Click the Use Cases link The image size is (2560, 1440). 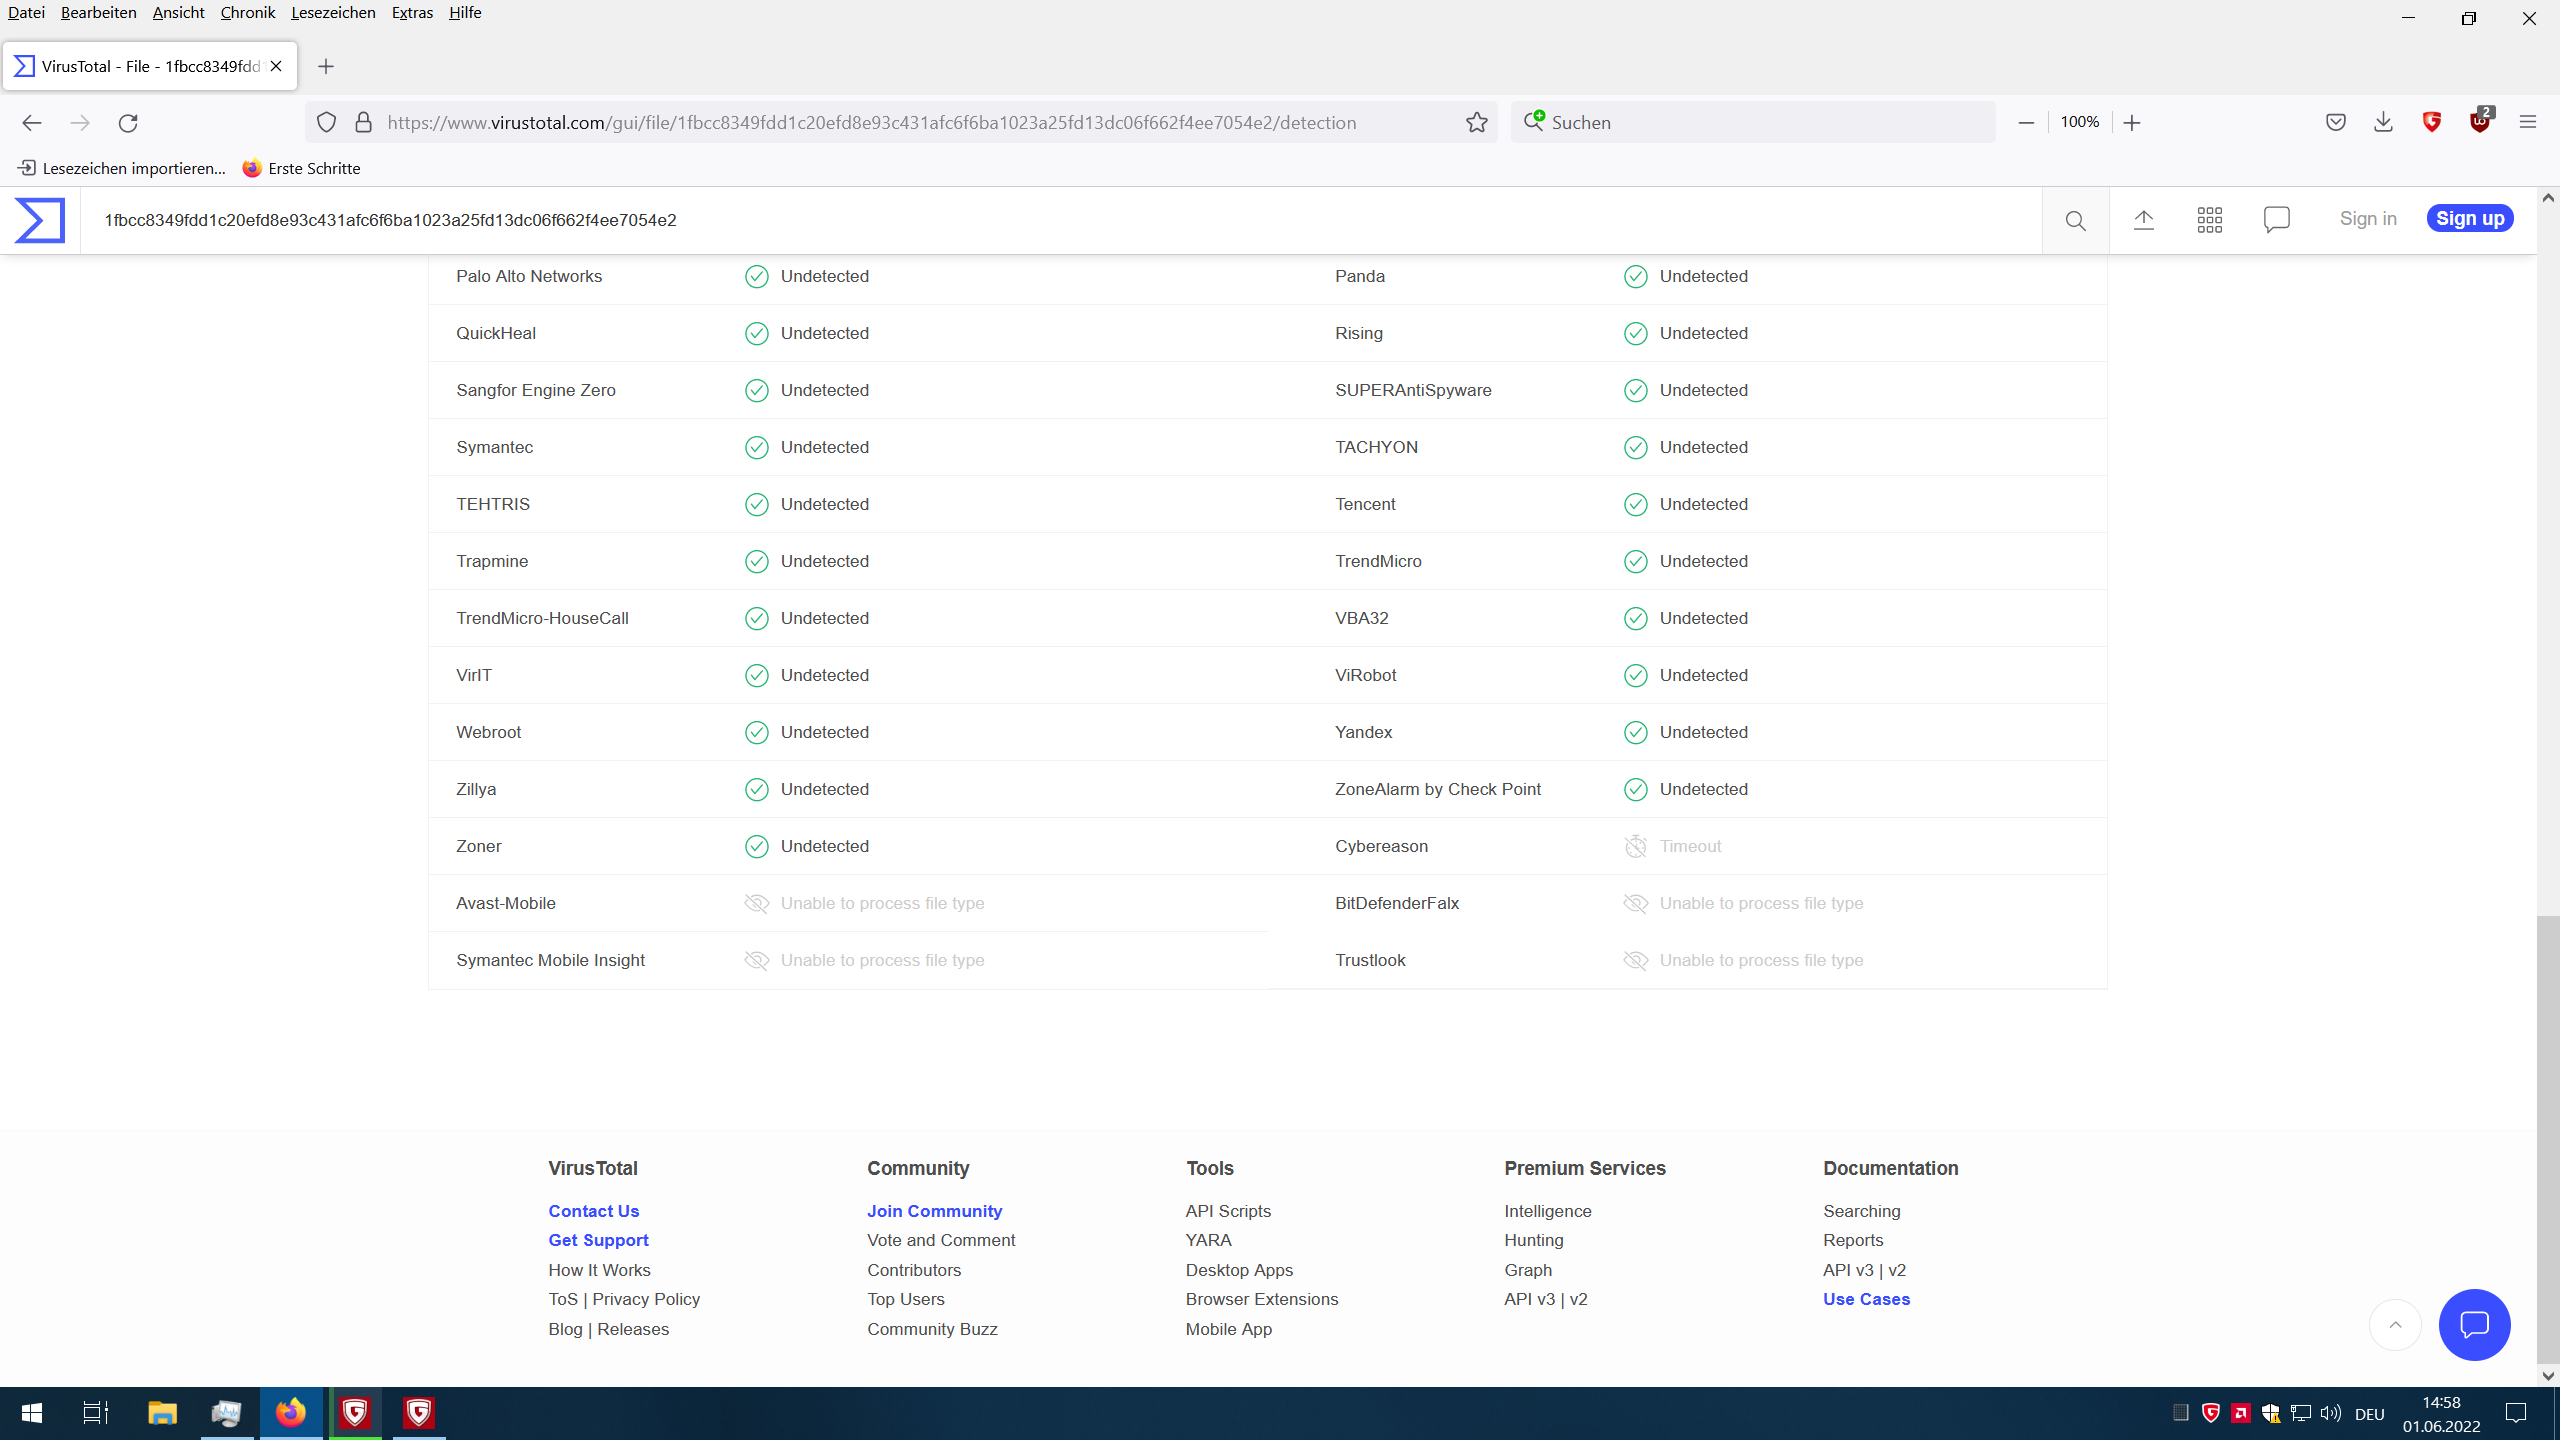pos(1866,1299)
